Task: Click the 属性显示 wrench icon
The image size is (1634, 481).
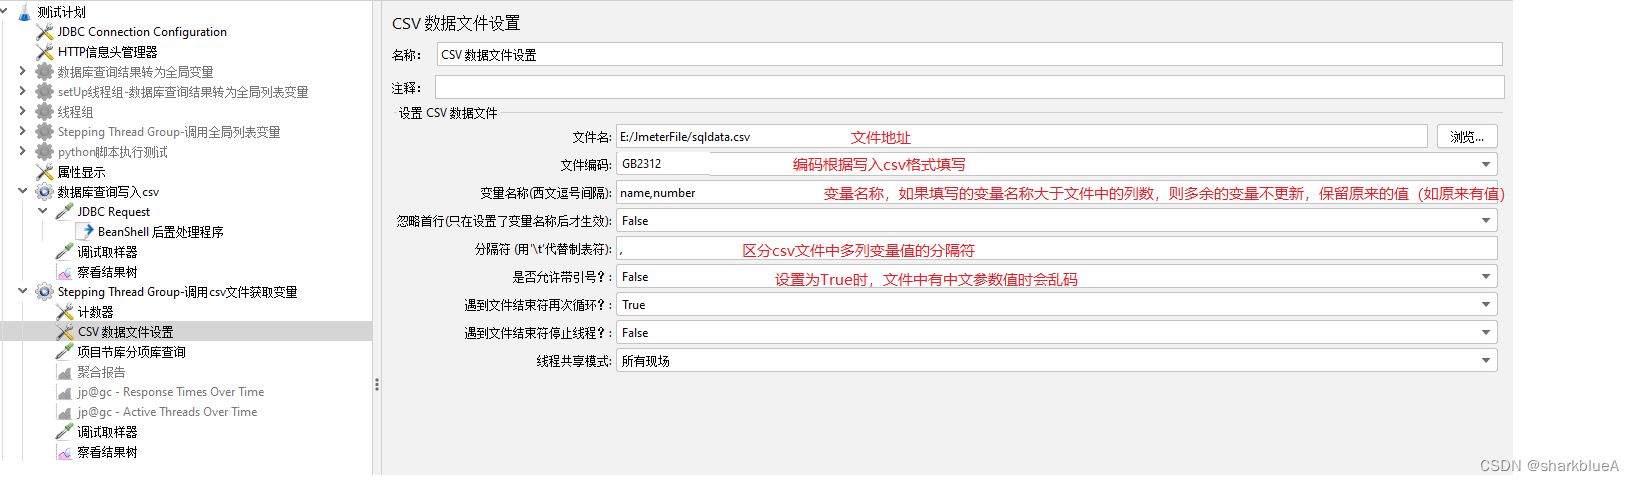Action: click(x=45, y=172)
